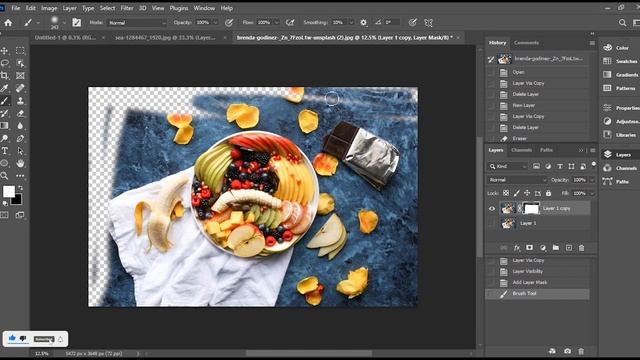Add a layer style with fx icon
The width and height of the screenshot is (640, 360).
click(x=517, y=248)
